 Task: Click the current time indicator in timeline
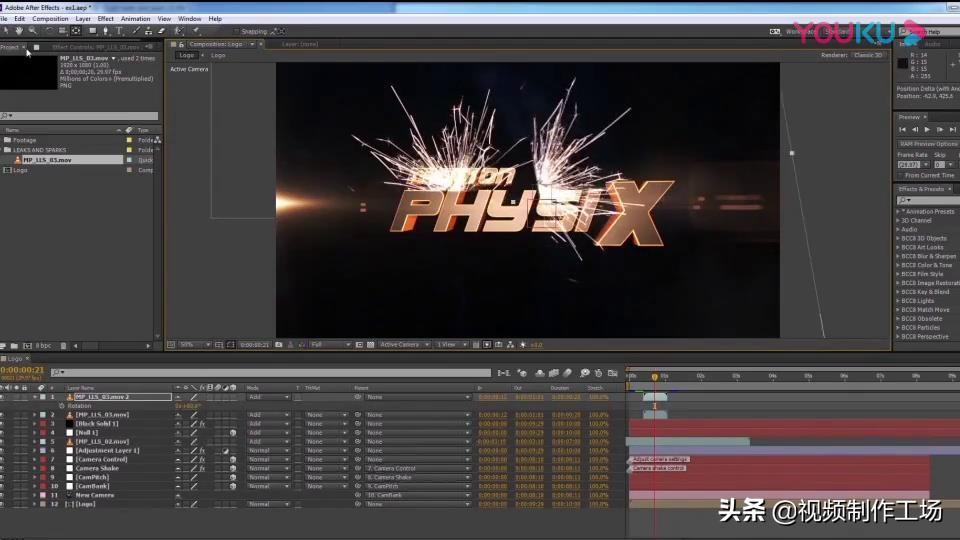pyautogui.click(x=654, y=377)
